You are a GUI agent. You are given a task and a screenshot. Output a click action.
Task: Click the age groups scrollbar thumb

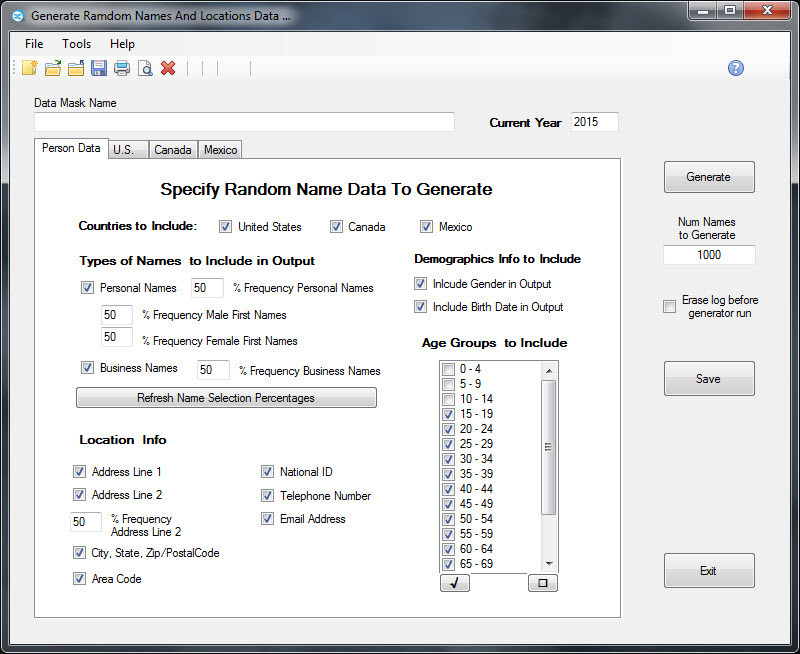pyautogui.click(x=548, y=447)
